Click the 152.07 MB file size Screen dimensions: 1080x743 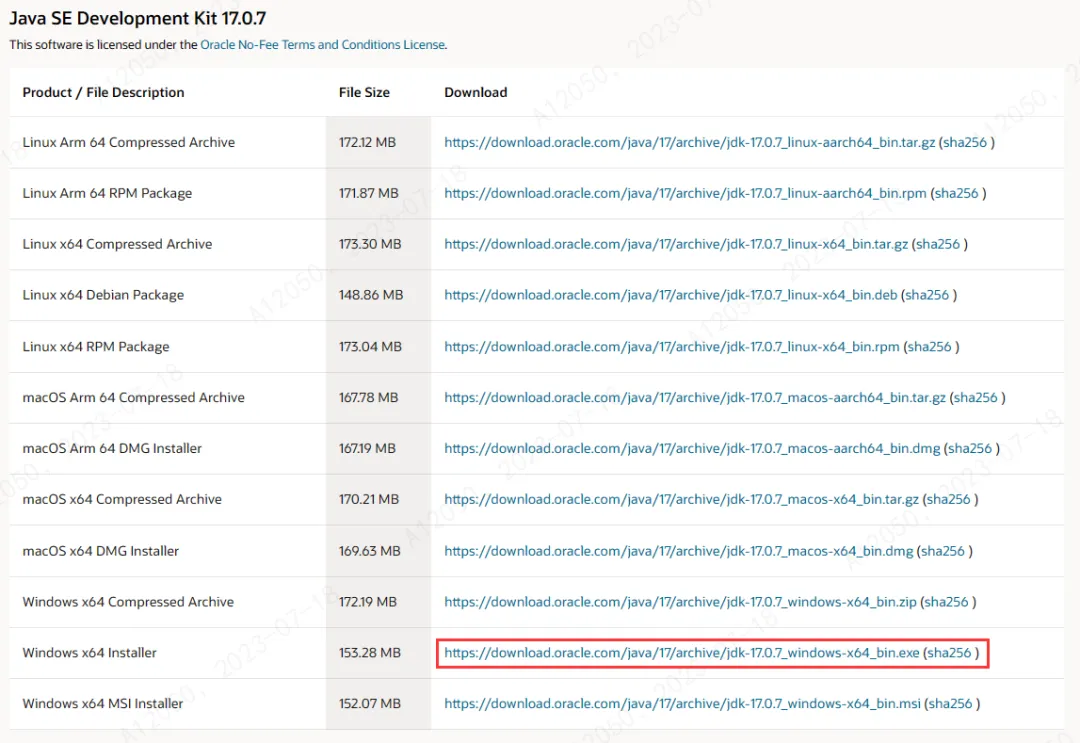[x=369, y=704]
